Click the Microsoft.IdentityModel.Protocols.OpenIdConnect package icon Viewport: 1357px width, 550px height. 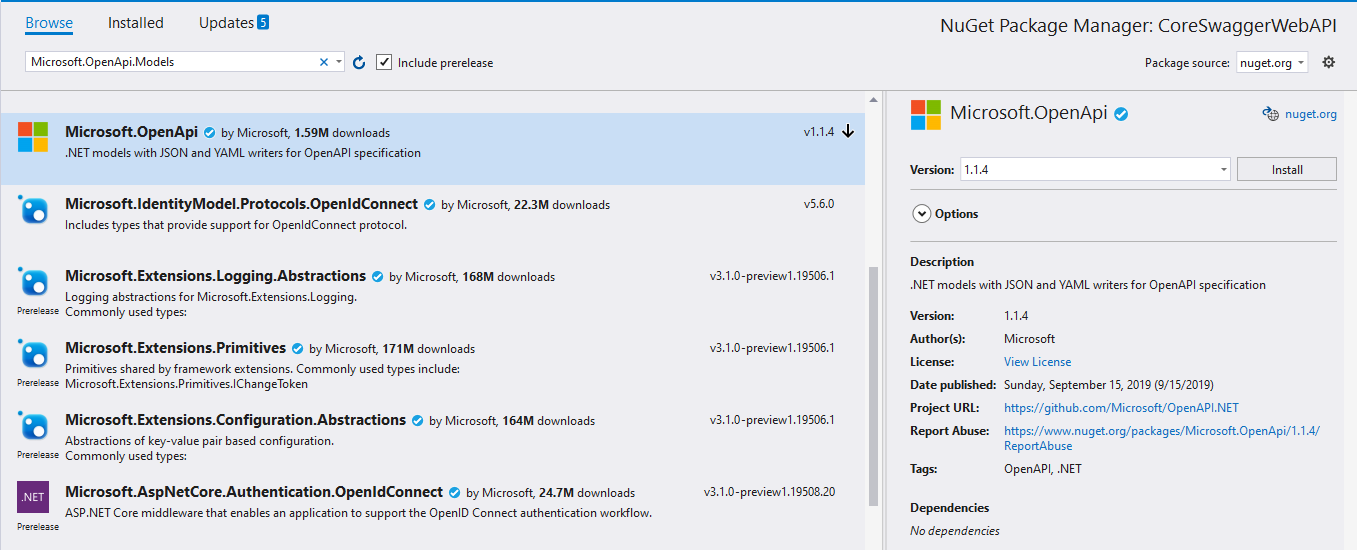click(33, 210)
